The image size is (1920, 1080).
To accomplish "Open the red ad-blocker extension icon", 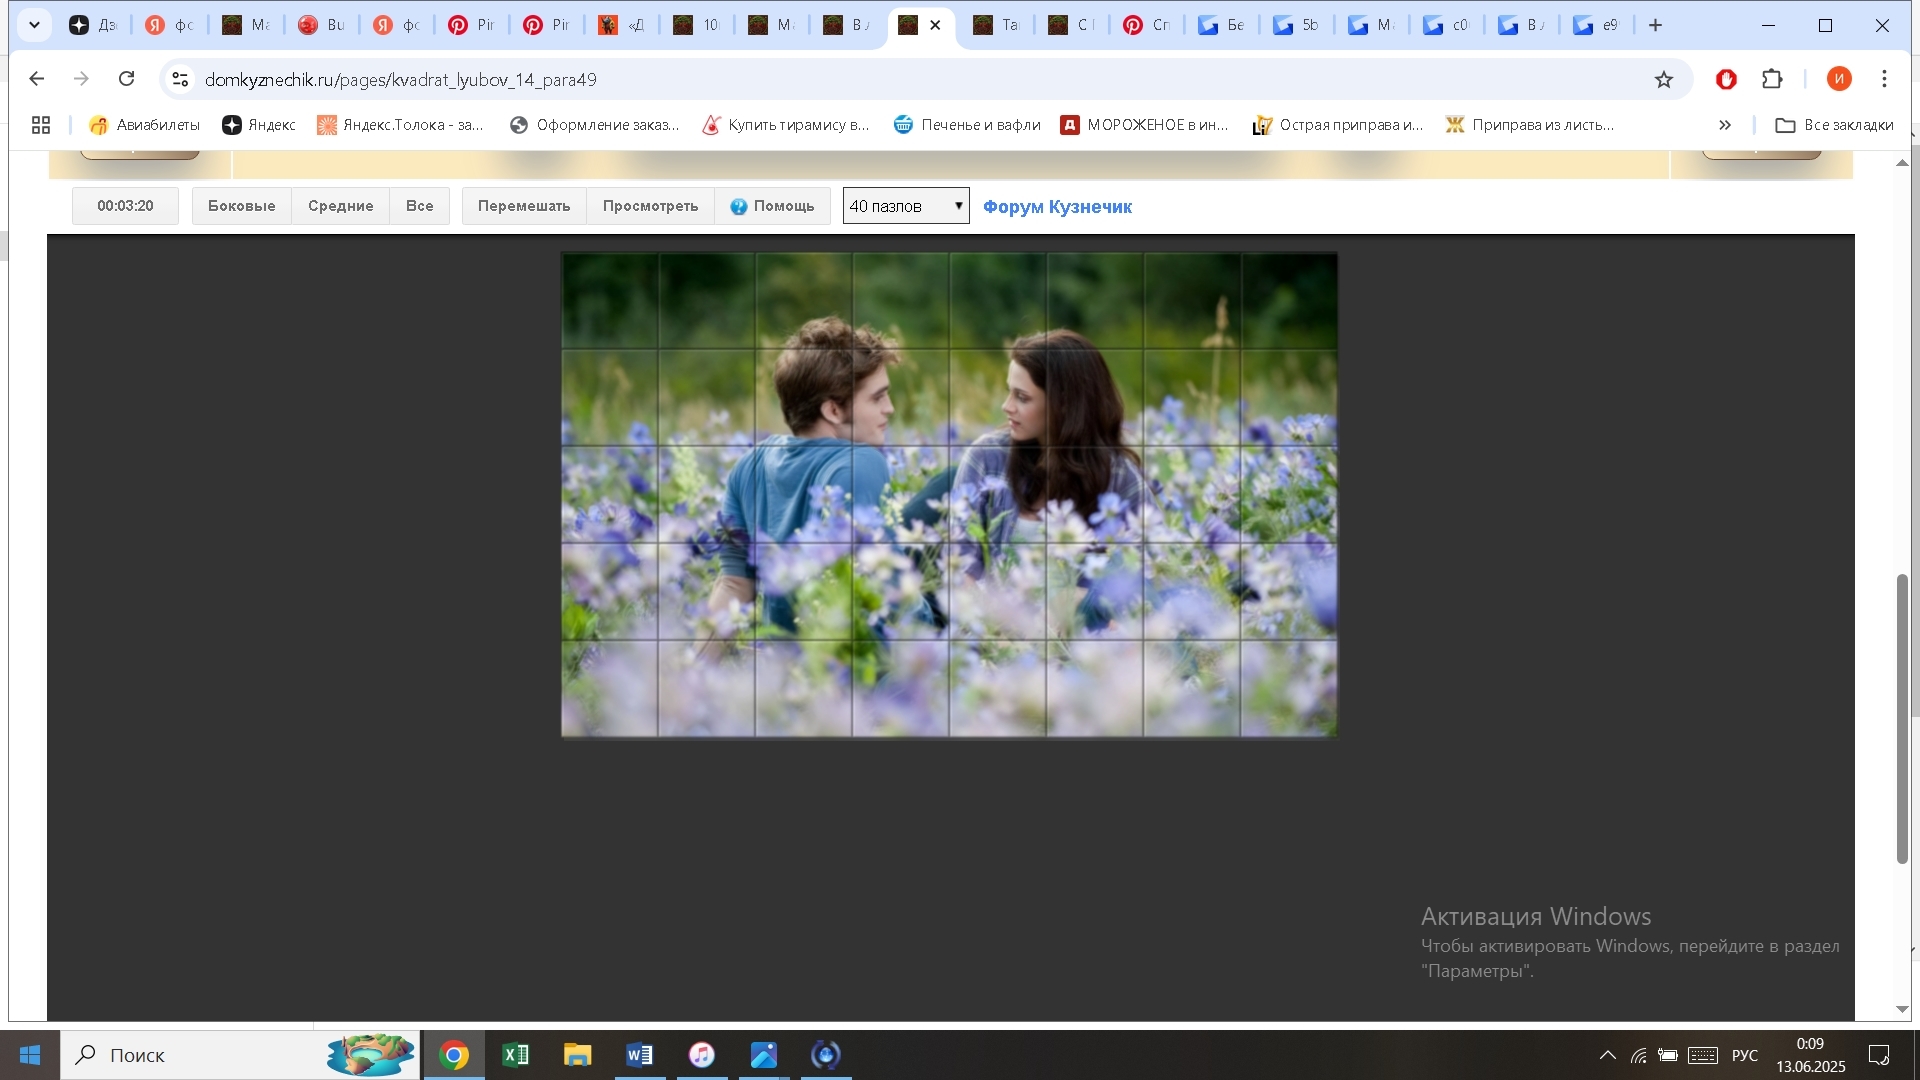I will click(x=1726, y=79).
